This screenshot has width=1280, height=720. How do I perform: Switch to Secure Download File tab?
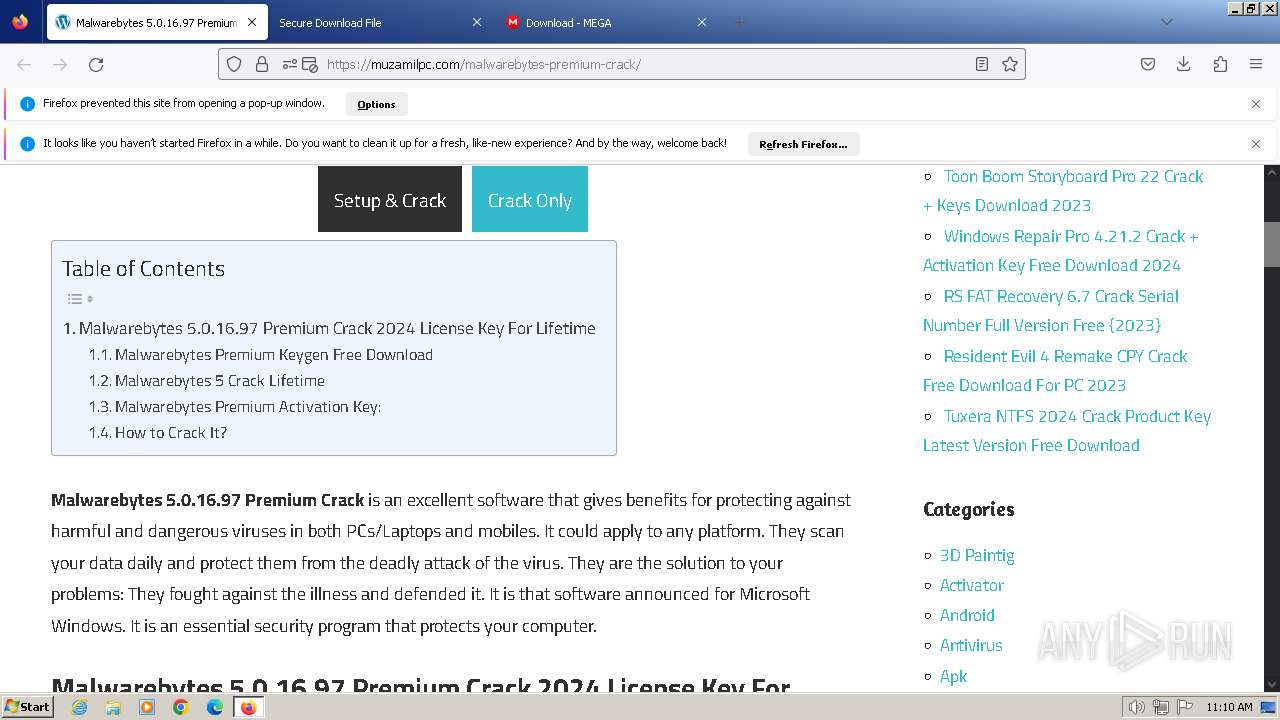tap(379, 22)
